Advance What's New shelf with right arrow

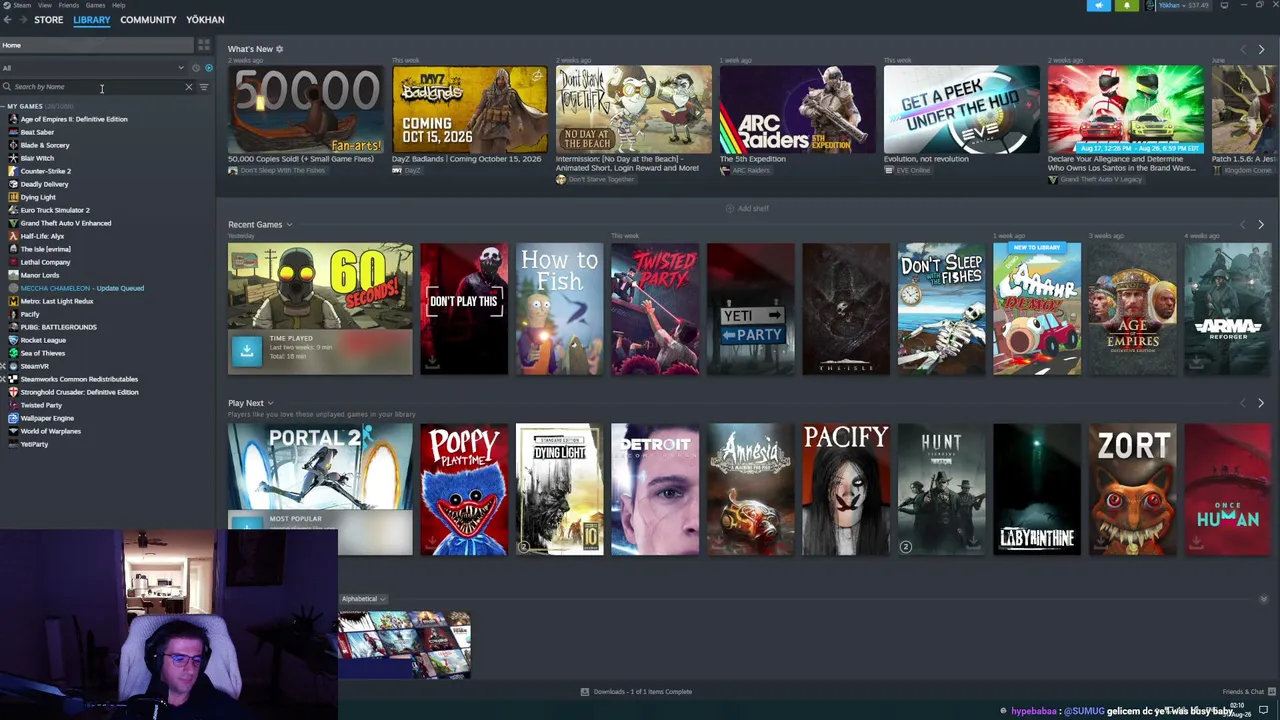(1261, 49)
